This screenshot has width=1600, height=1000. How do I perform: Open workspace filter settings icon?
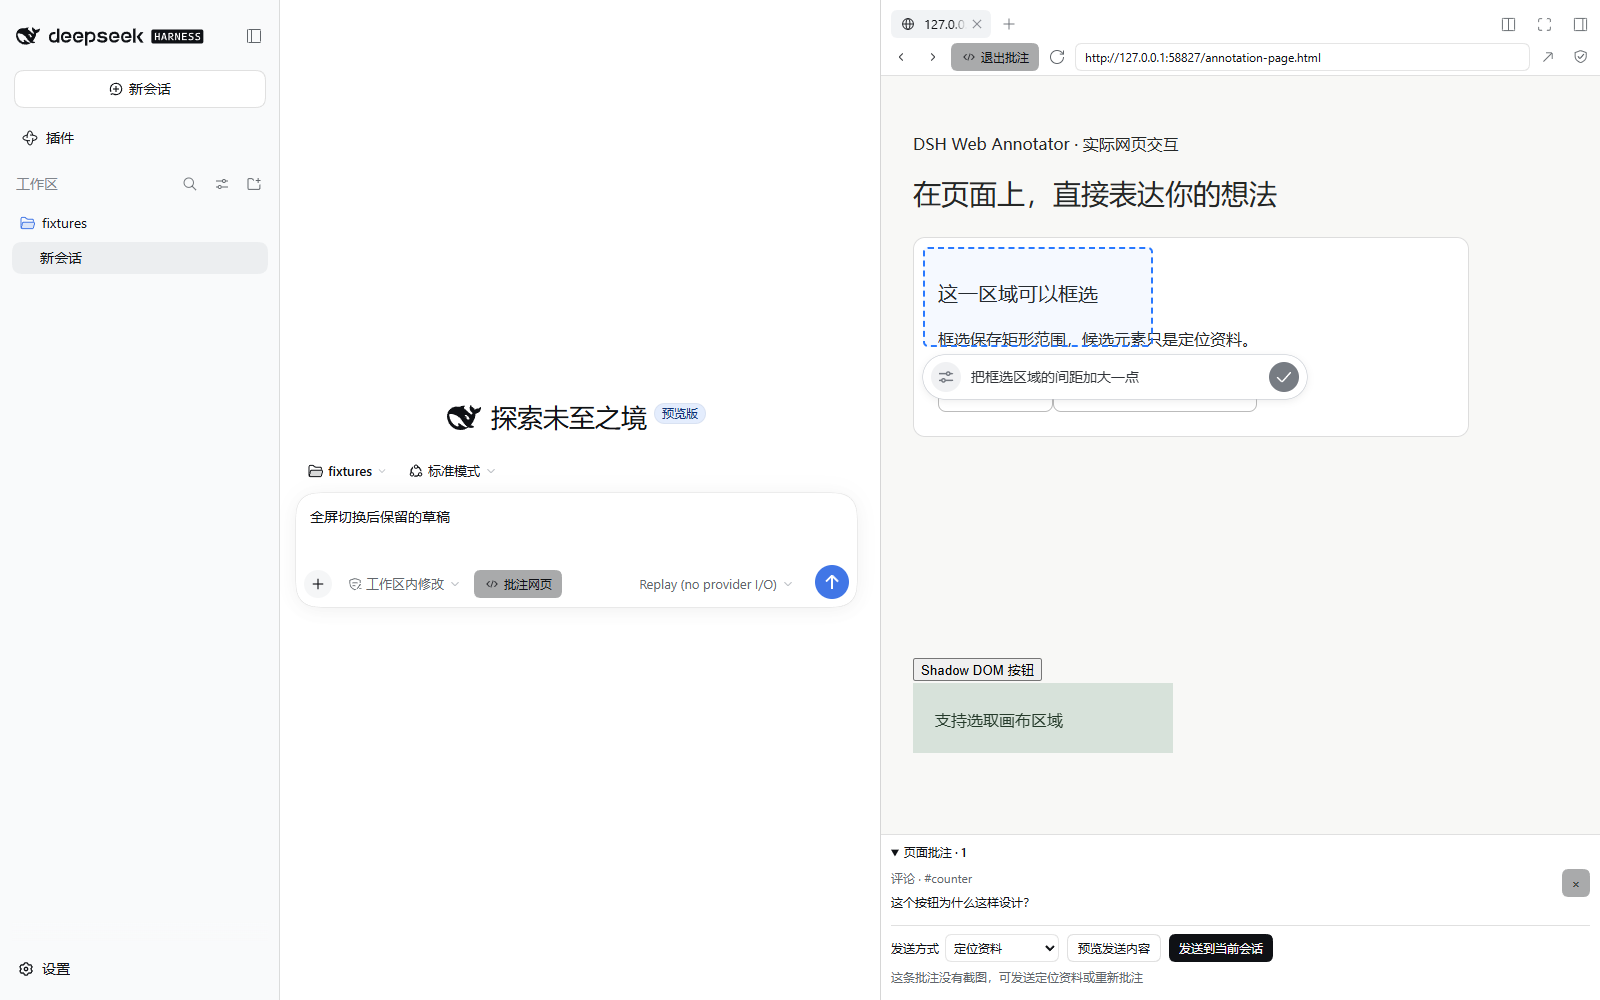click(222, 184)
